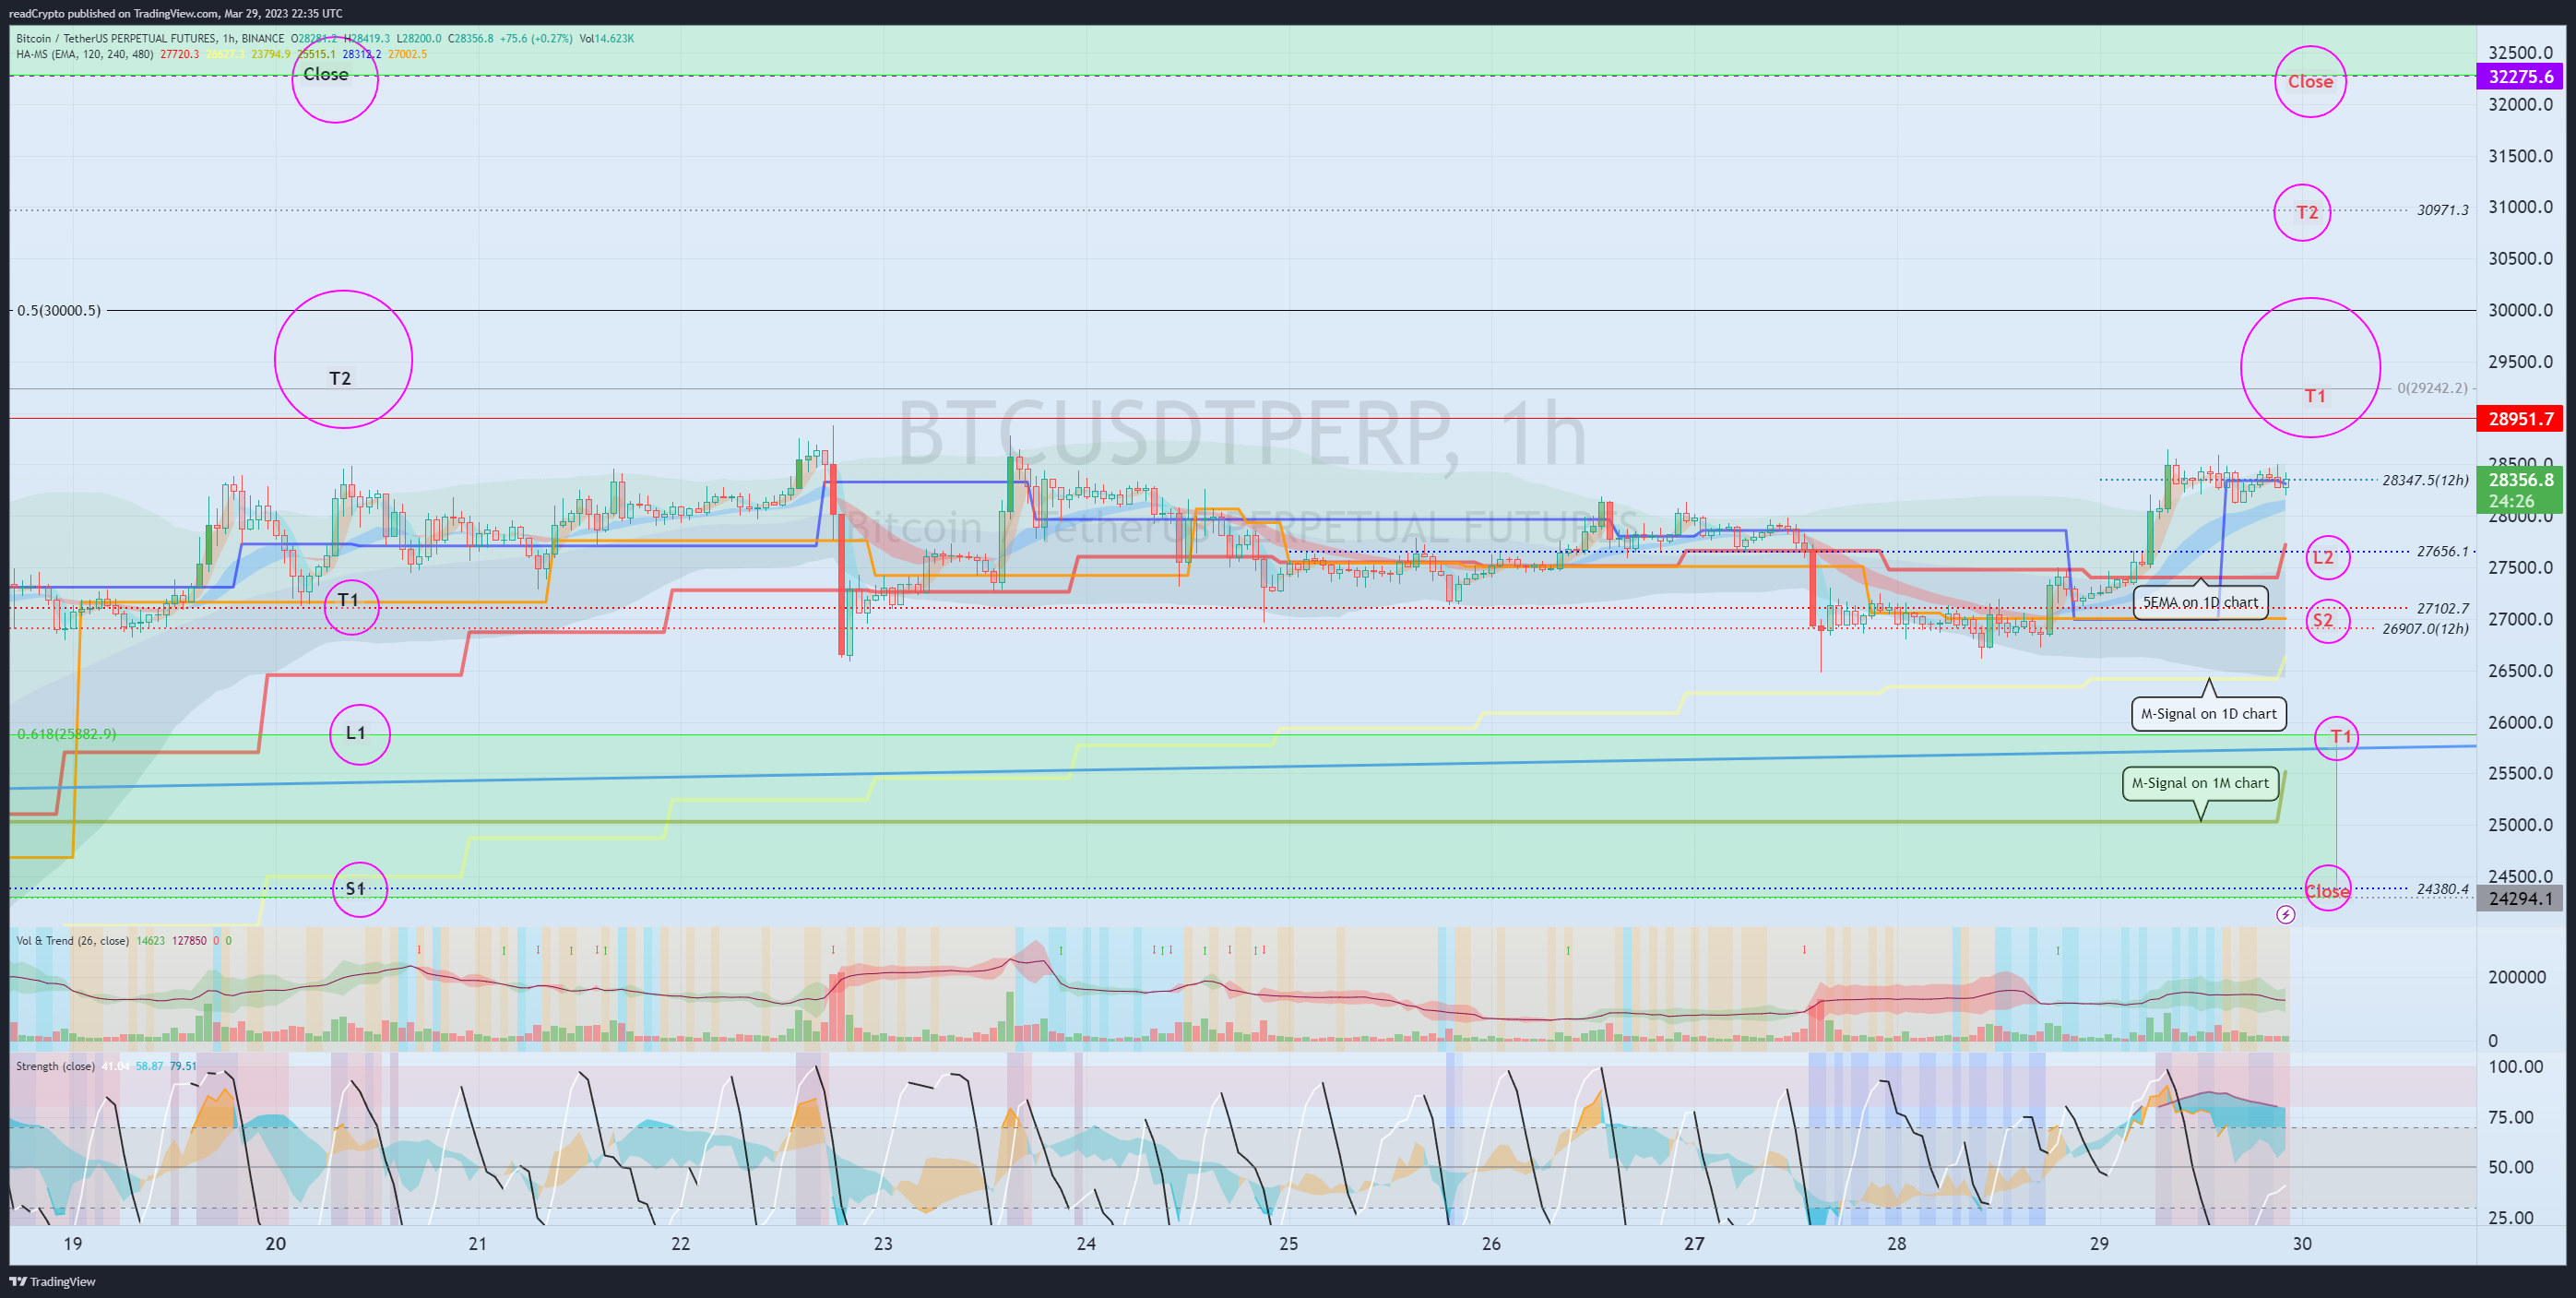The height and width of the screenshot is (1298, 2576).
Task: Click the pink lightning bolt icon
Action: pos(2285,914)
